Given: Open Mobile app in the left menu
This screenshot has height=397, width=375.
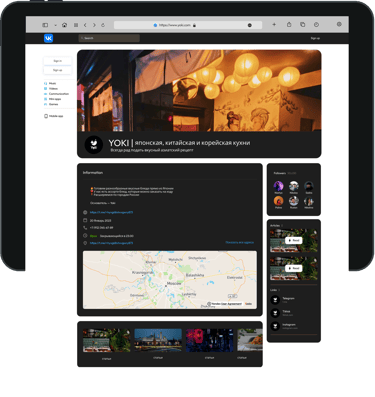Looking at the screenshot, I should [54, 116].
